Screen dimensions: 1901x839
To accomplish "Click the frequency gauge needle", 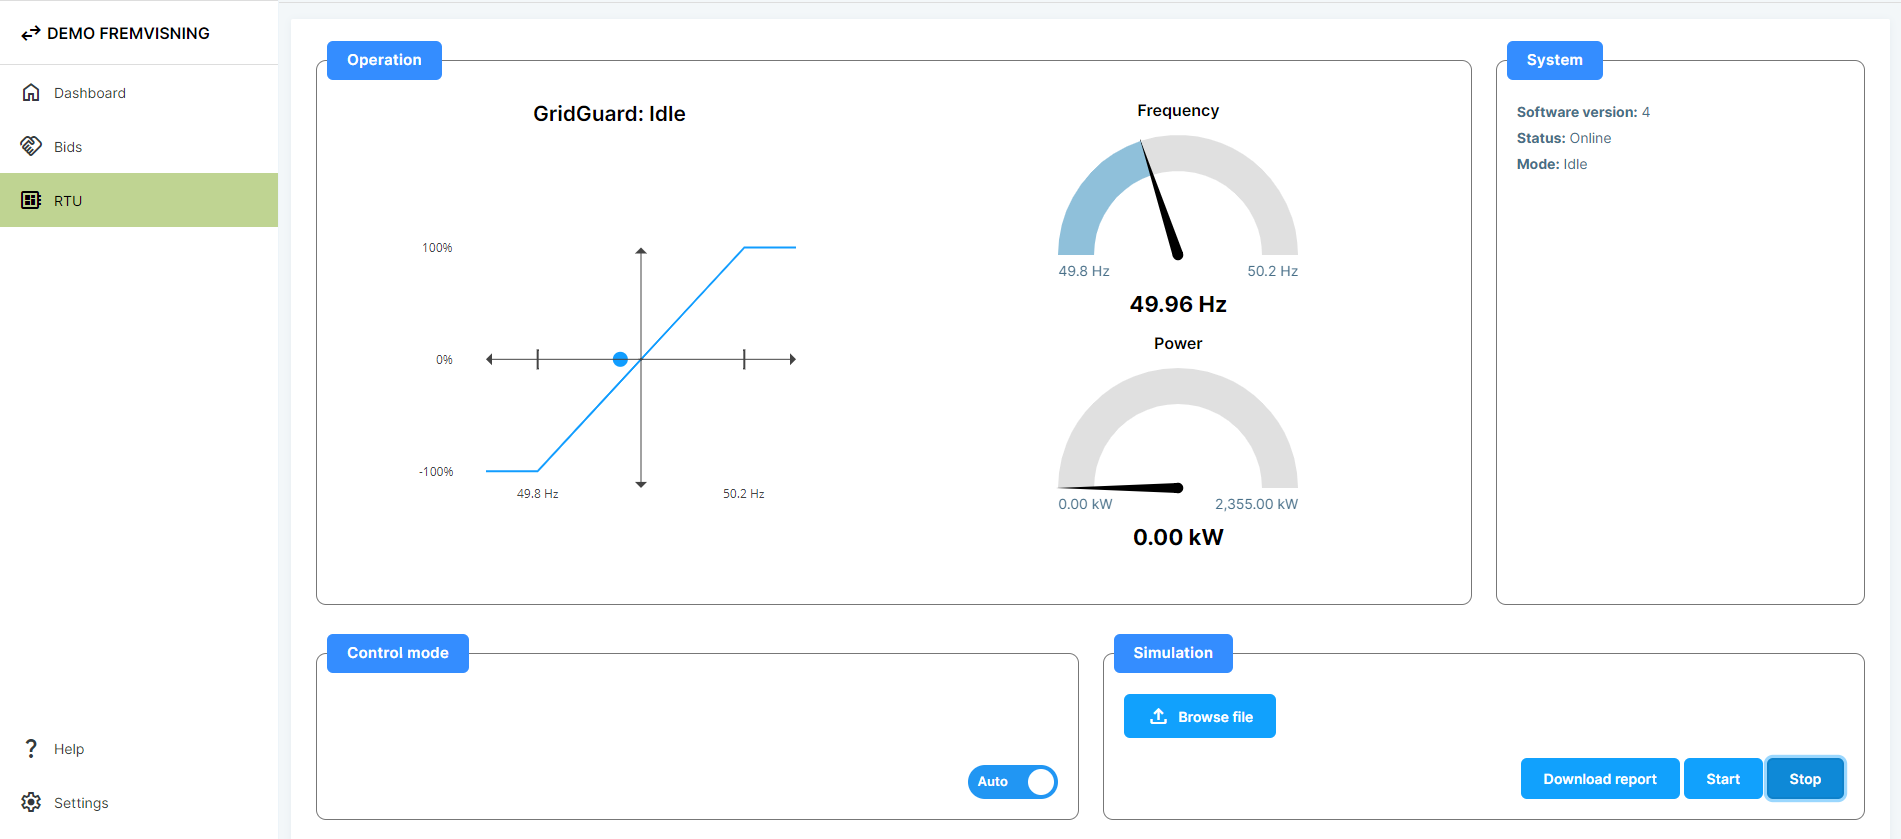I will [1162, 200].
